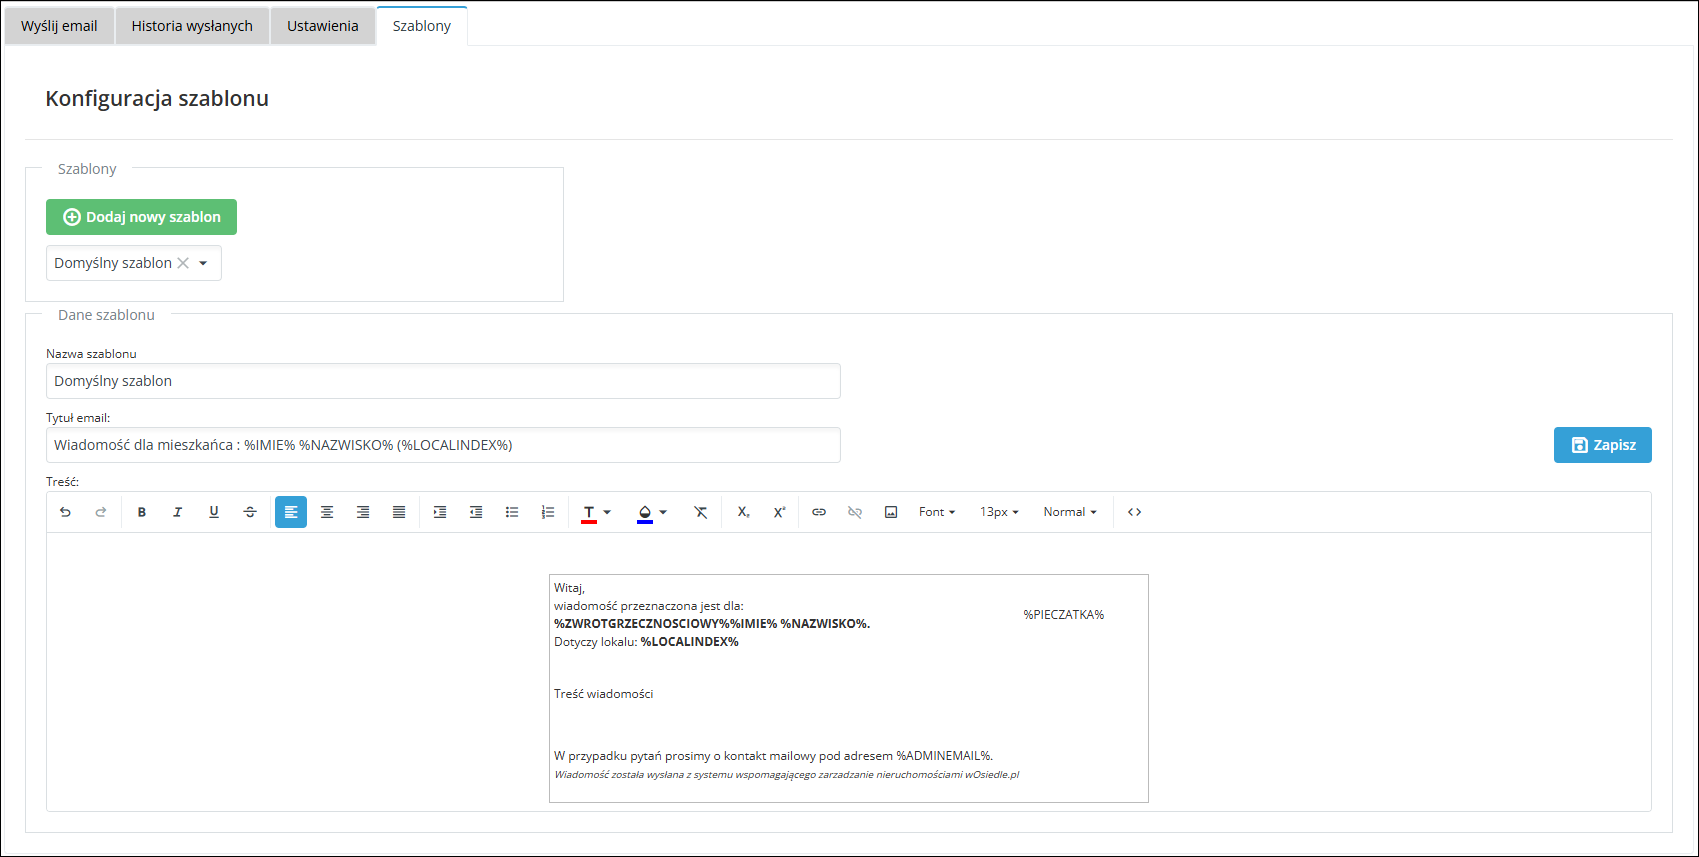
Task: Insert a bulleted list
Action: tap(512, 512)
